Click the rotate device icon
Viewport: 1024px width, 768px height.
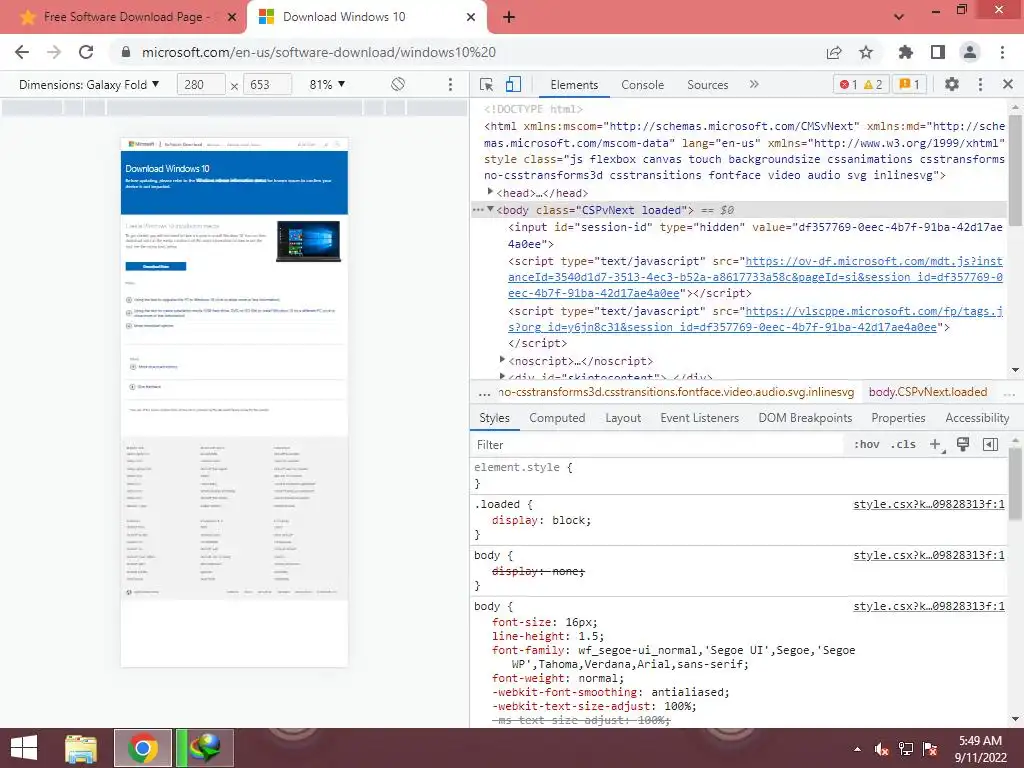398,84
